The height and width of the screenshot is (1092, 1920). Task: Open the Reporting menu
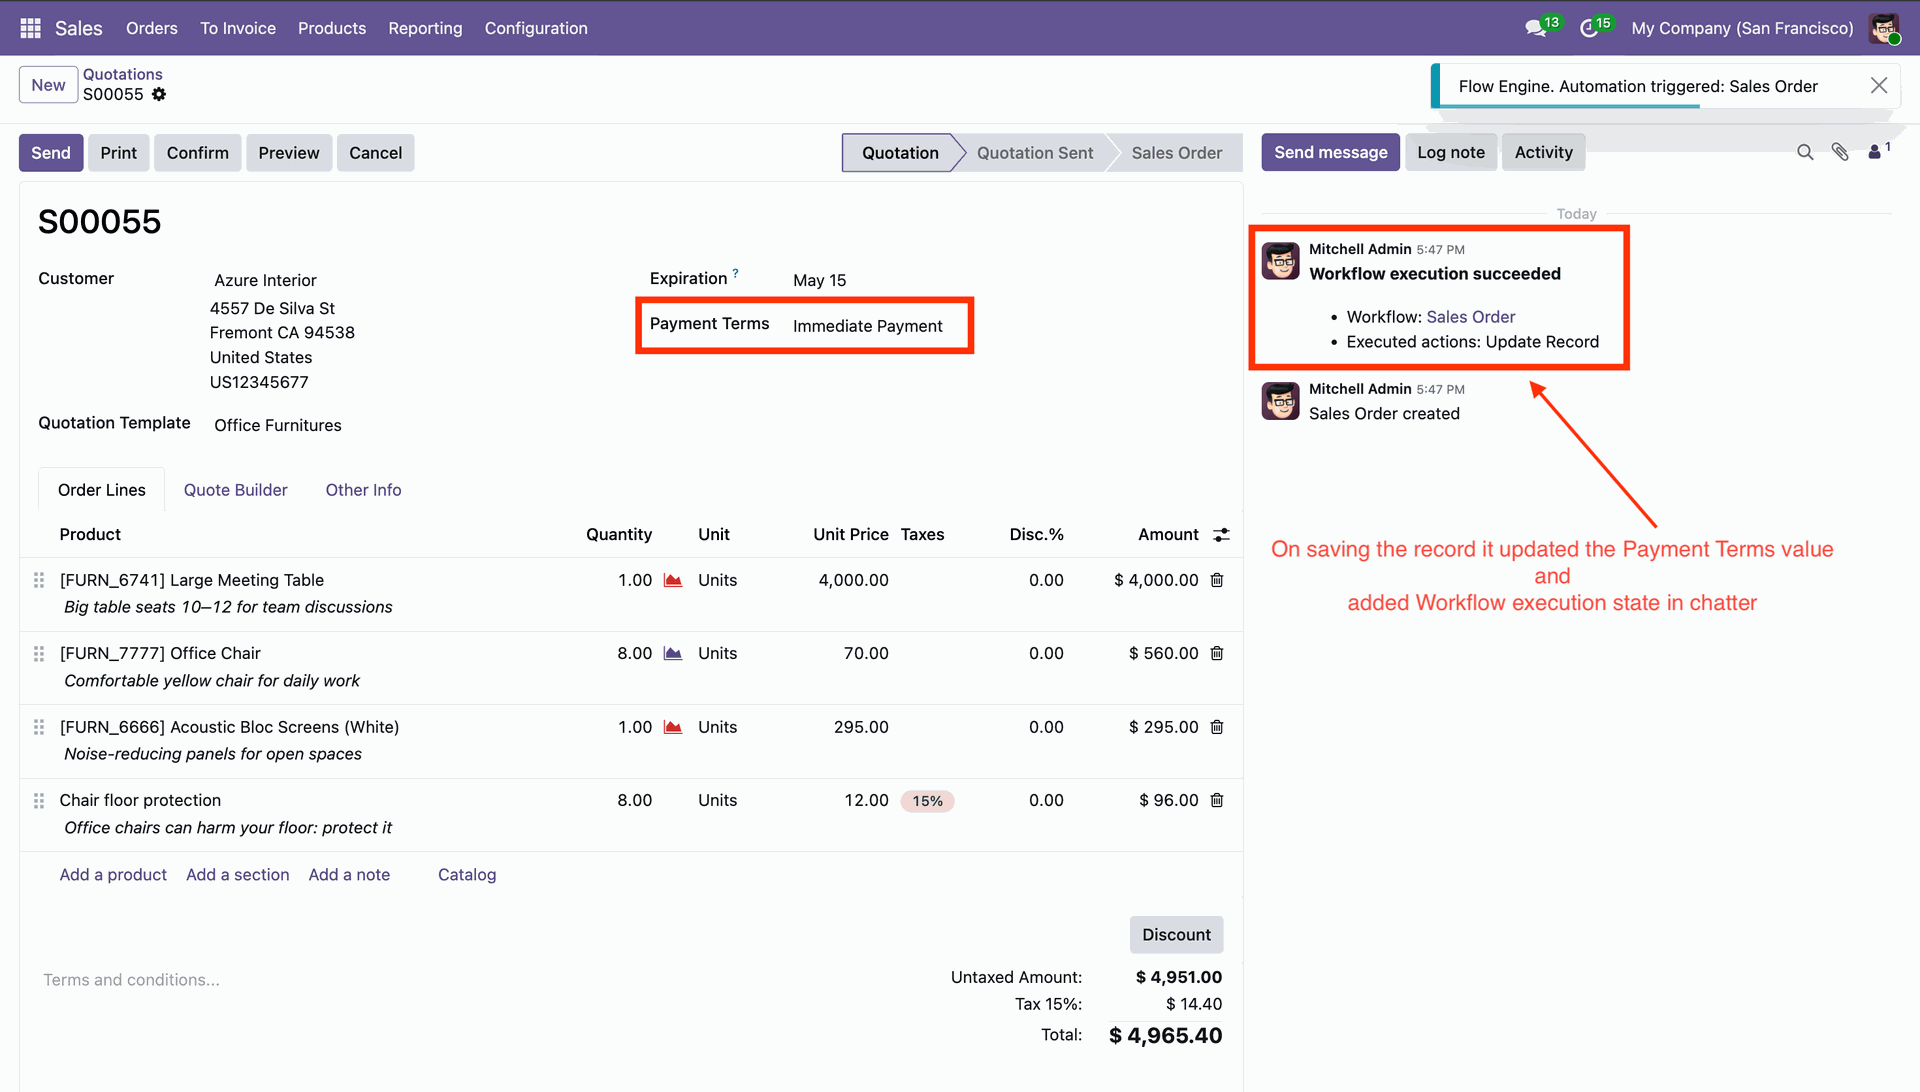425,28
